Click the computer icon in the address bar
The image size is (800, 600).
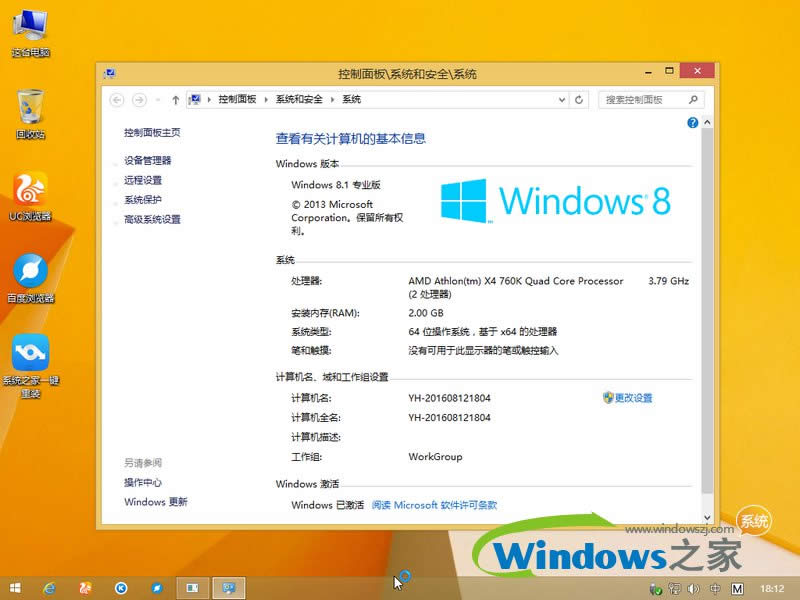(194, 99)
